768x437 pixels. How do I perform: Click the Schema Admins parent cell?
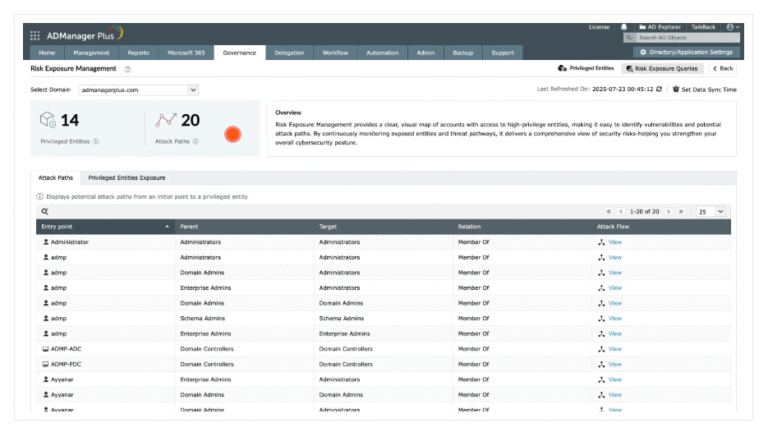coord(244,318)
